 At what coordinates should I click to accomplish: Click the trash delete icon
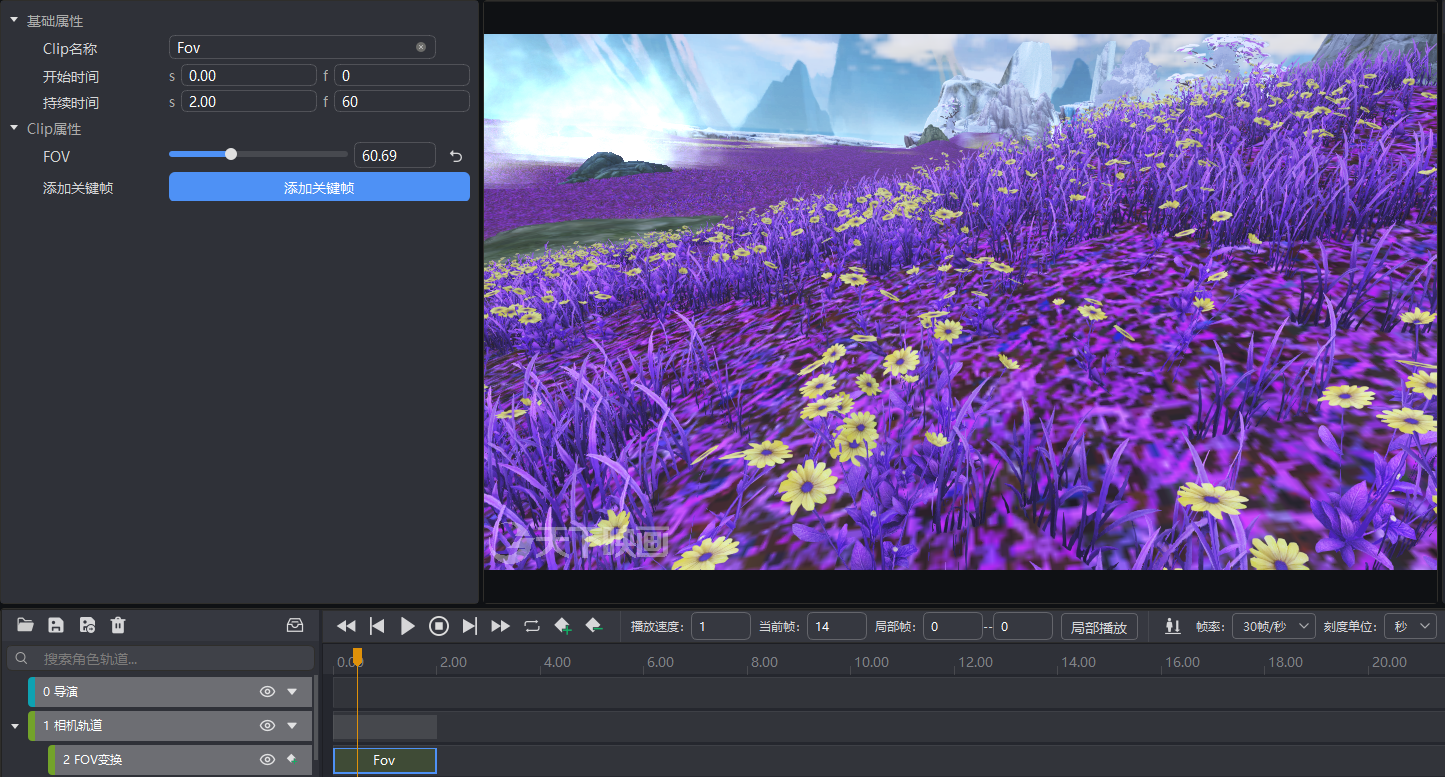click(x=118, y=625)
